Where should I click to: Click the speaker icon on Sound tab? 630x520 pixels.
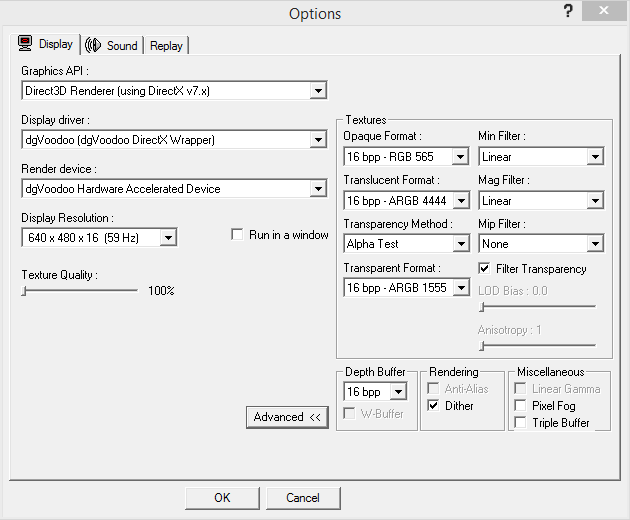pos(94,45)
